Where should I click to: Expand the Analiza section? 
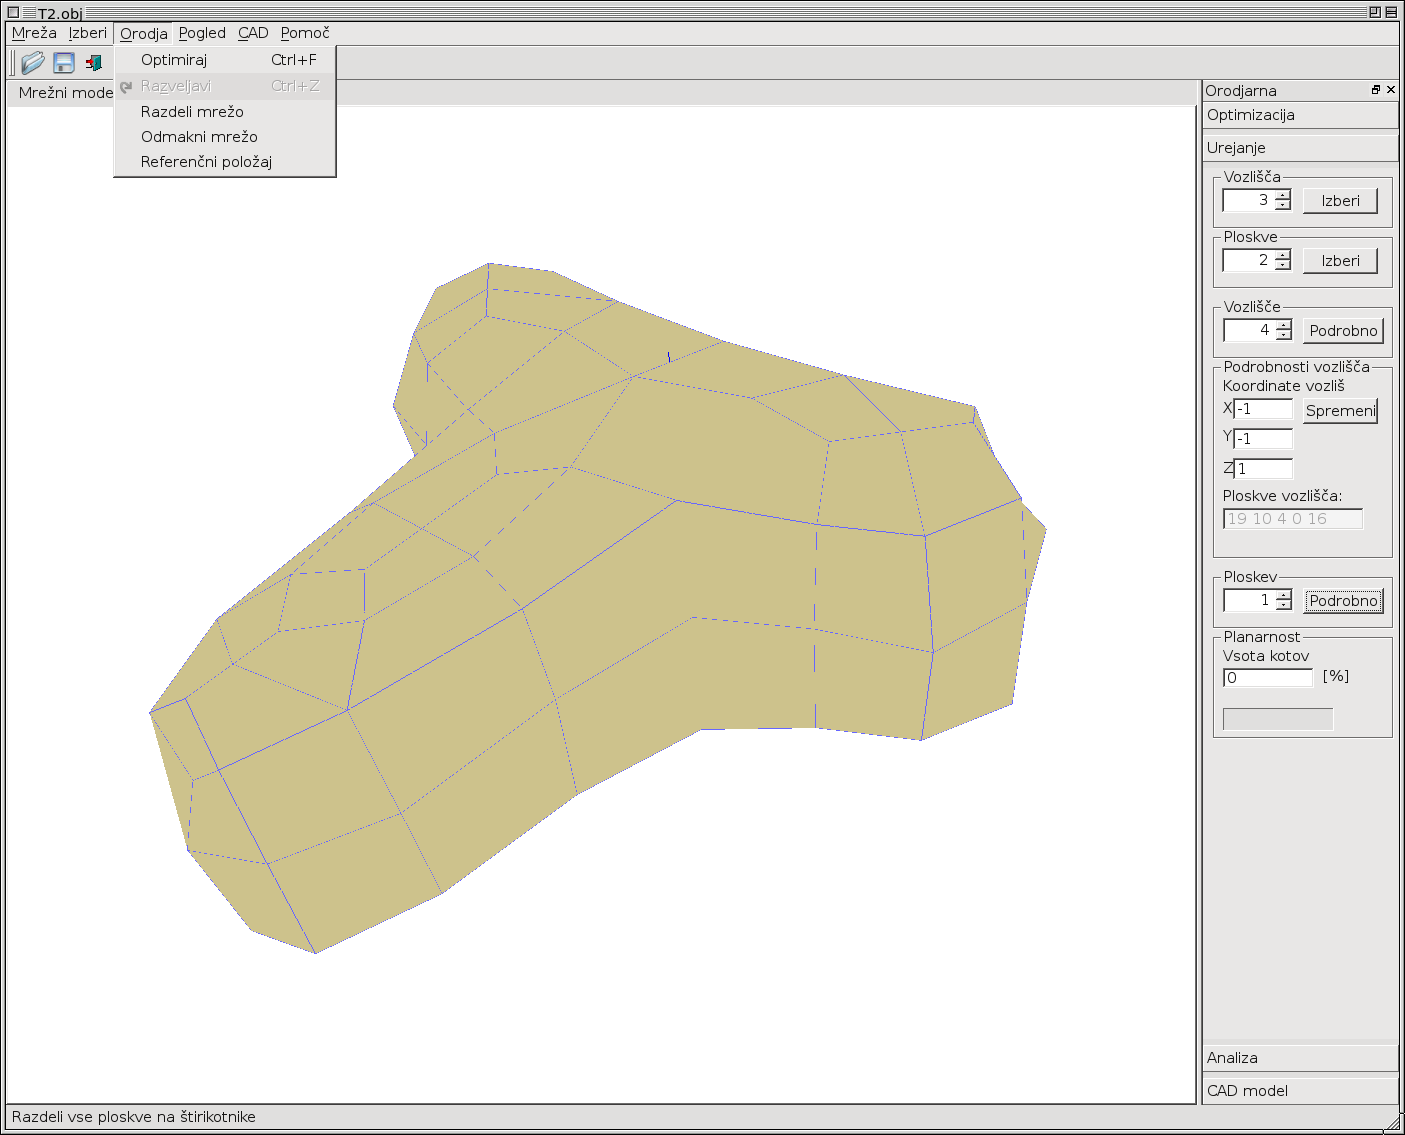tap(1300, 1058)
